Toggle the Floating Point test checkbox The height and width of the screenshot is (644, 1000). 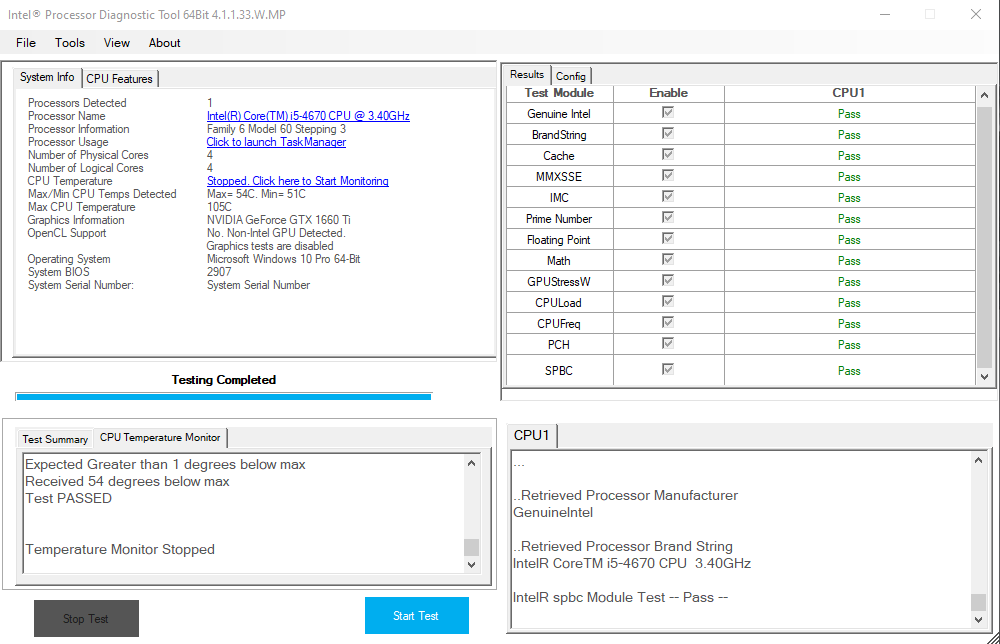point(668,238)
